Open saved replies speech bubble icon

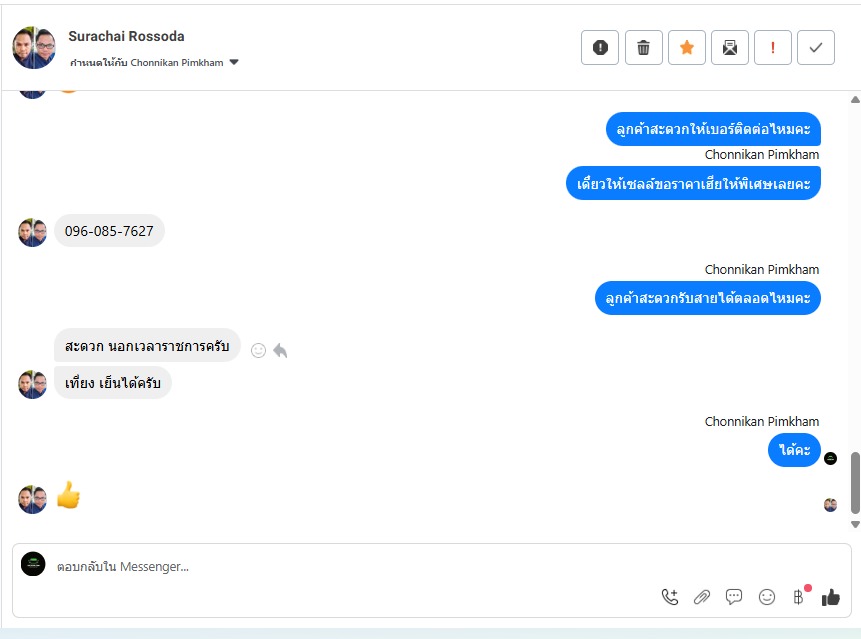(734, 597)
